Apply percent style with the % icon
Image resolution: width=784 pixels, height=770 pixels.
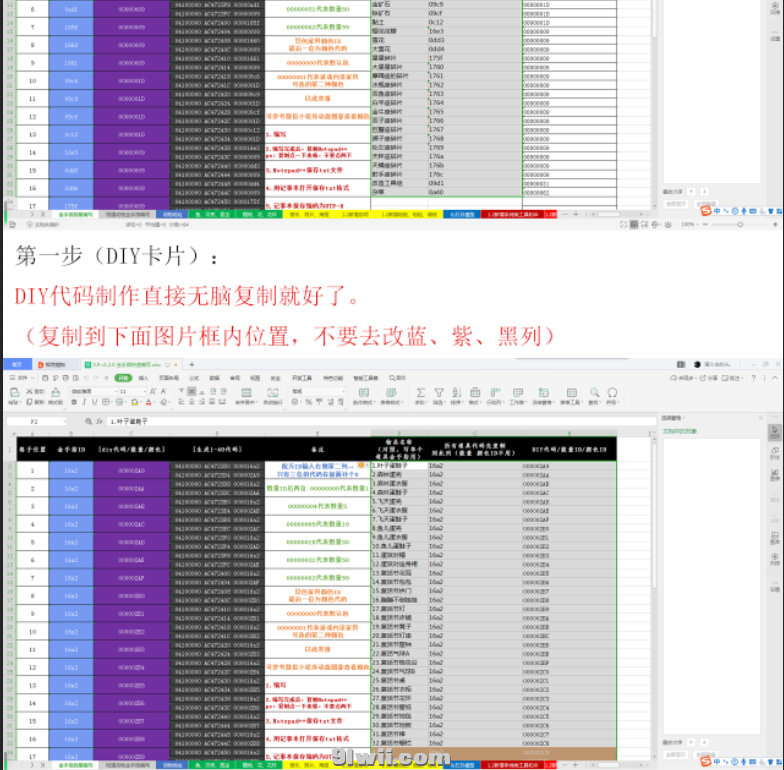tap(308, 402)
